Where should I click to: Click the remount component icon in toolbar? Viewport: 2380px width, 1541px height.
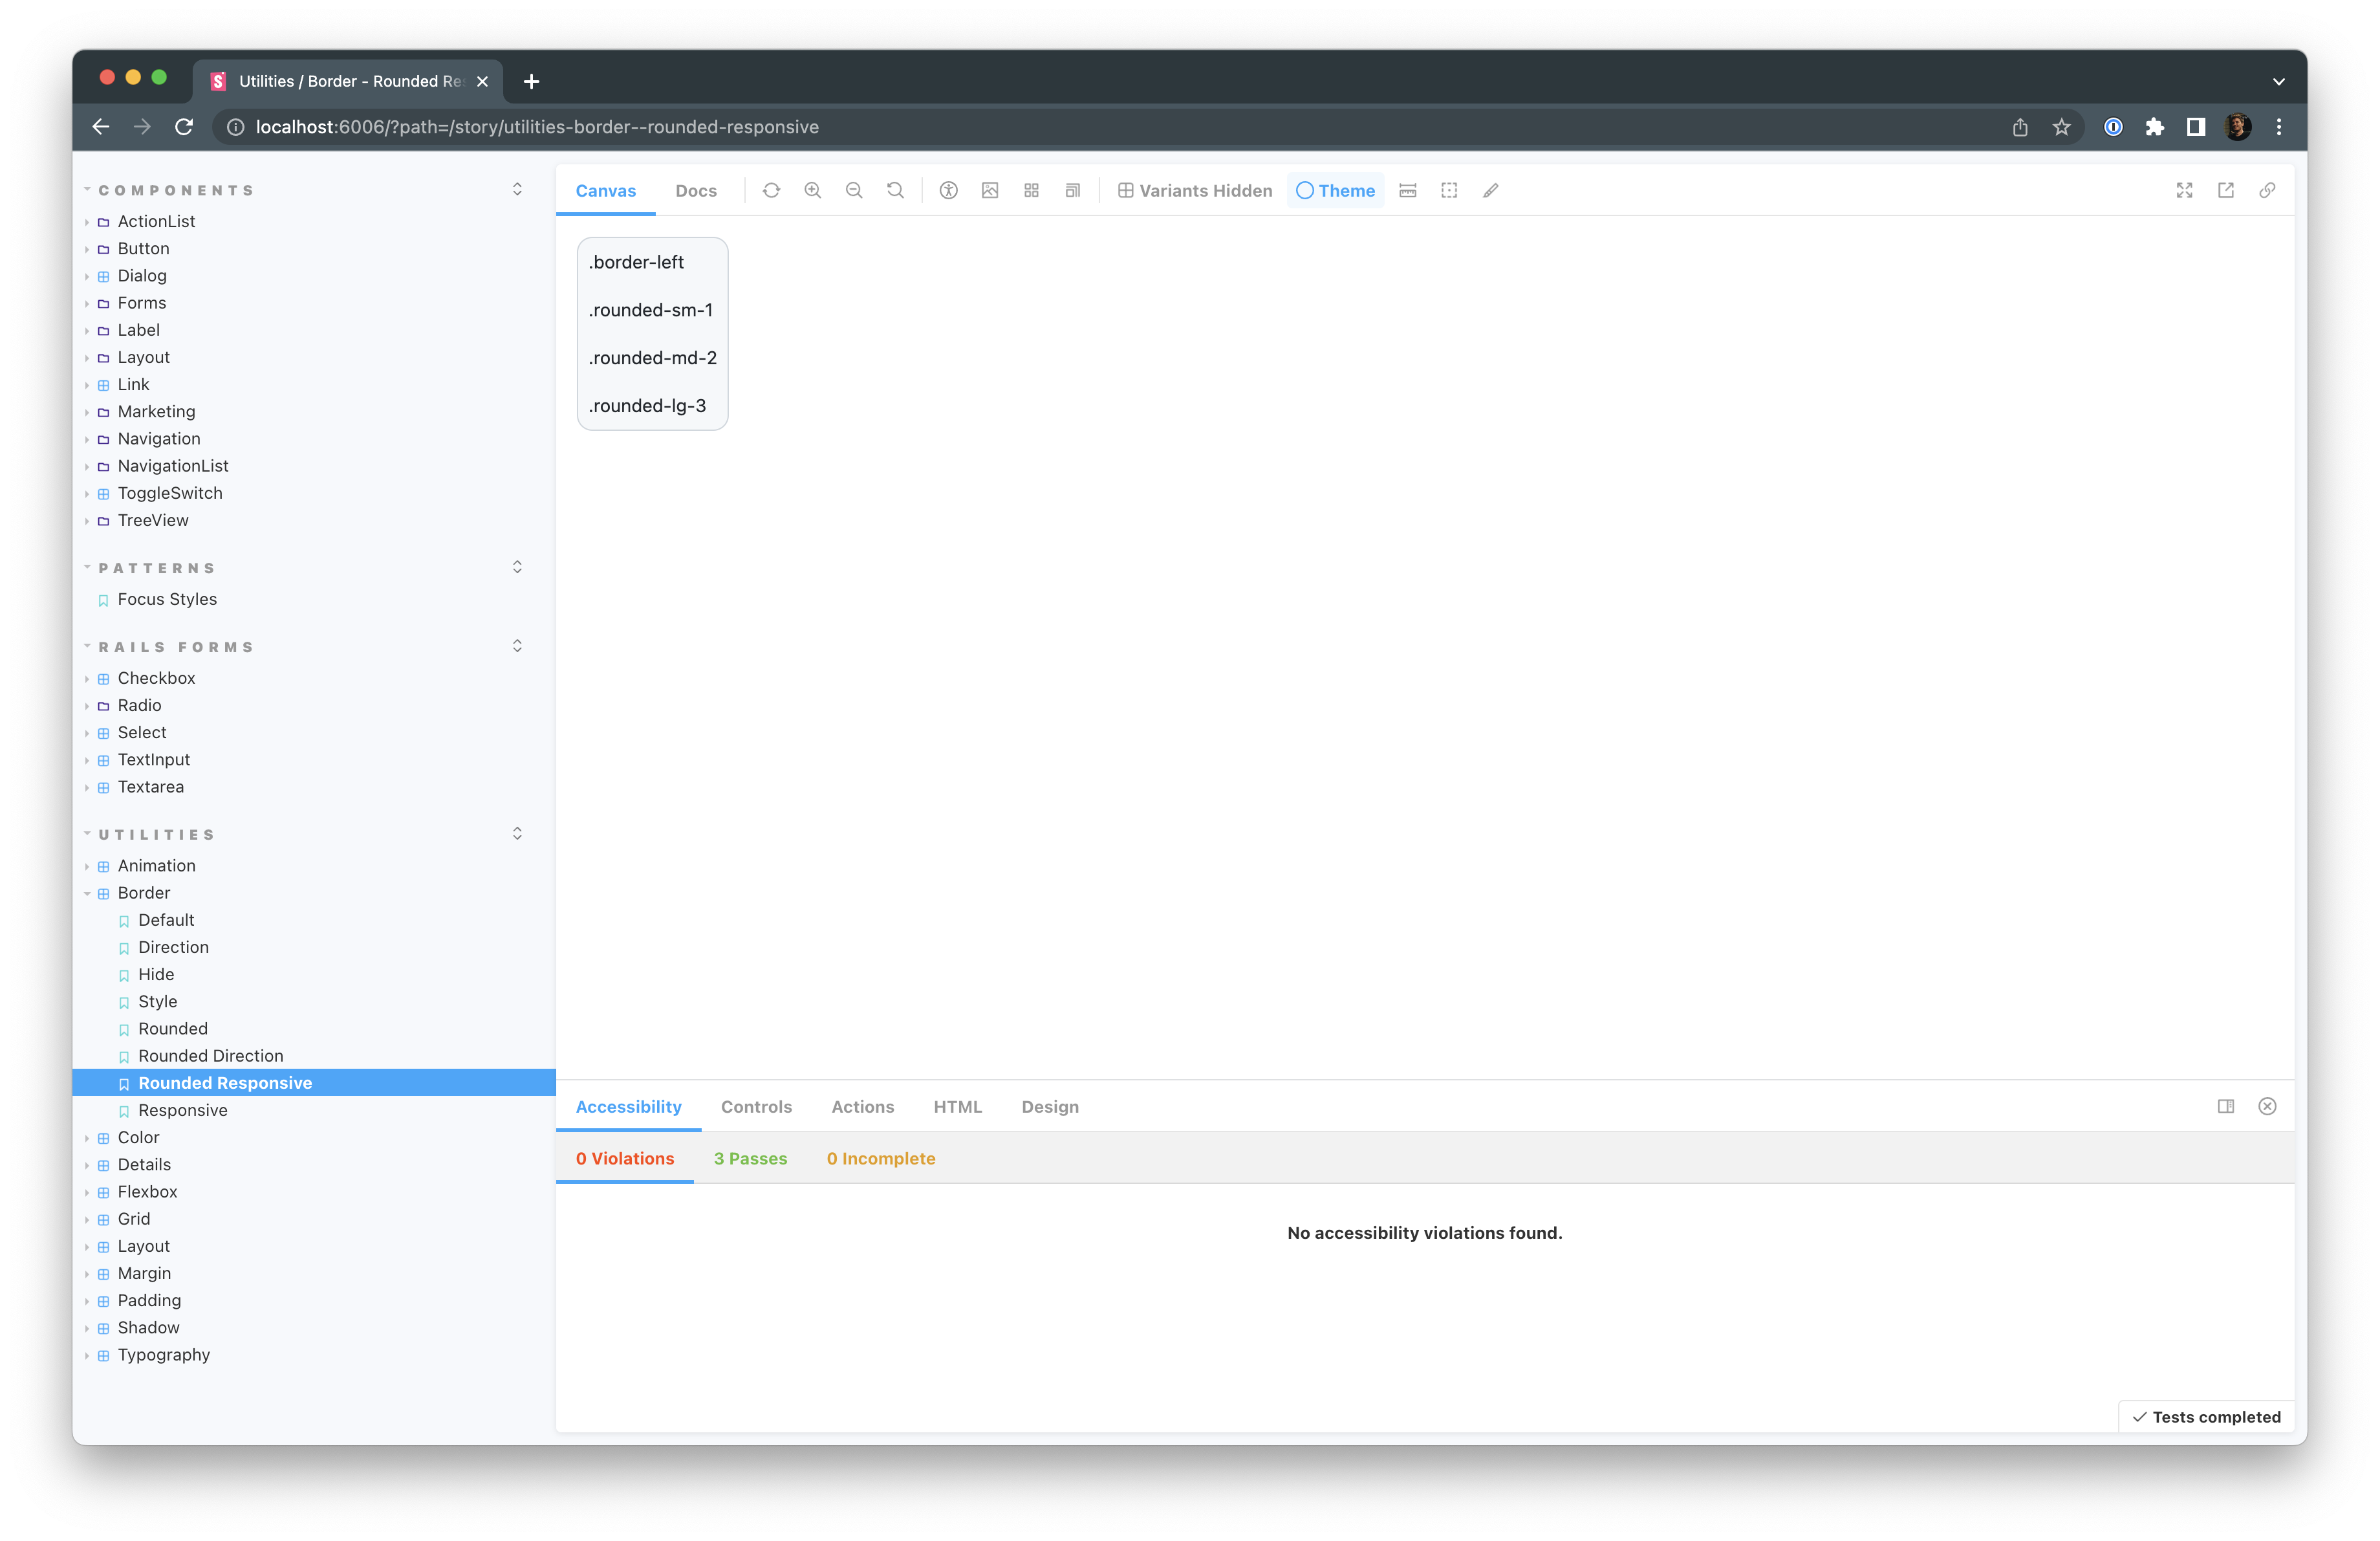tap(771, 190)
